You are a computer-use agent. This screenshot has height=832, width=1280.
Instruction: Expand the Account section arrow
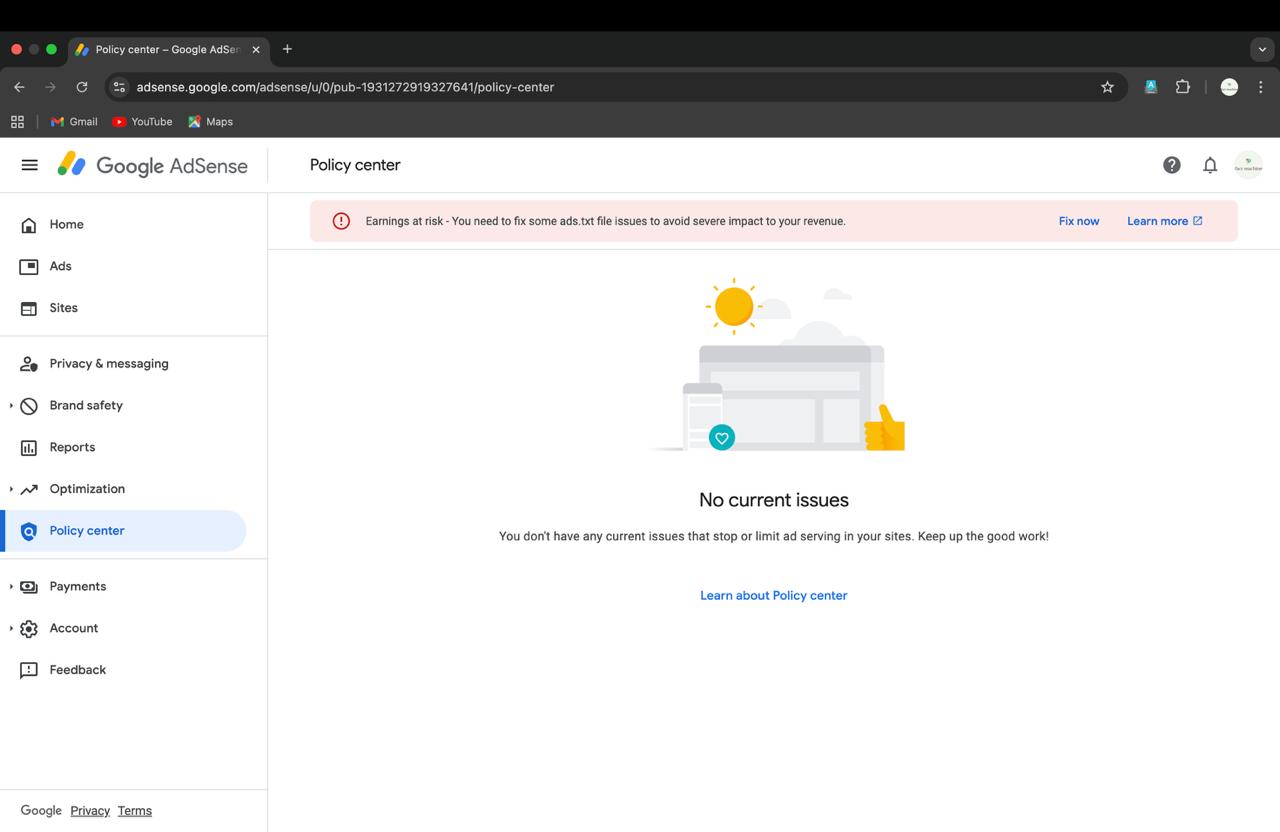[11, 628]
